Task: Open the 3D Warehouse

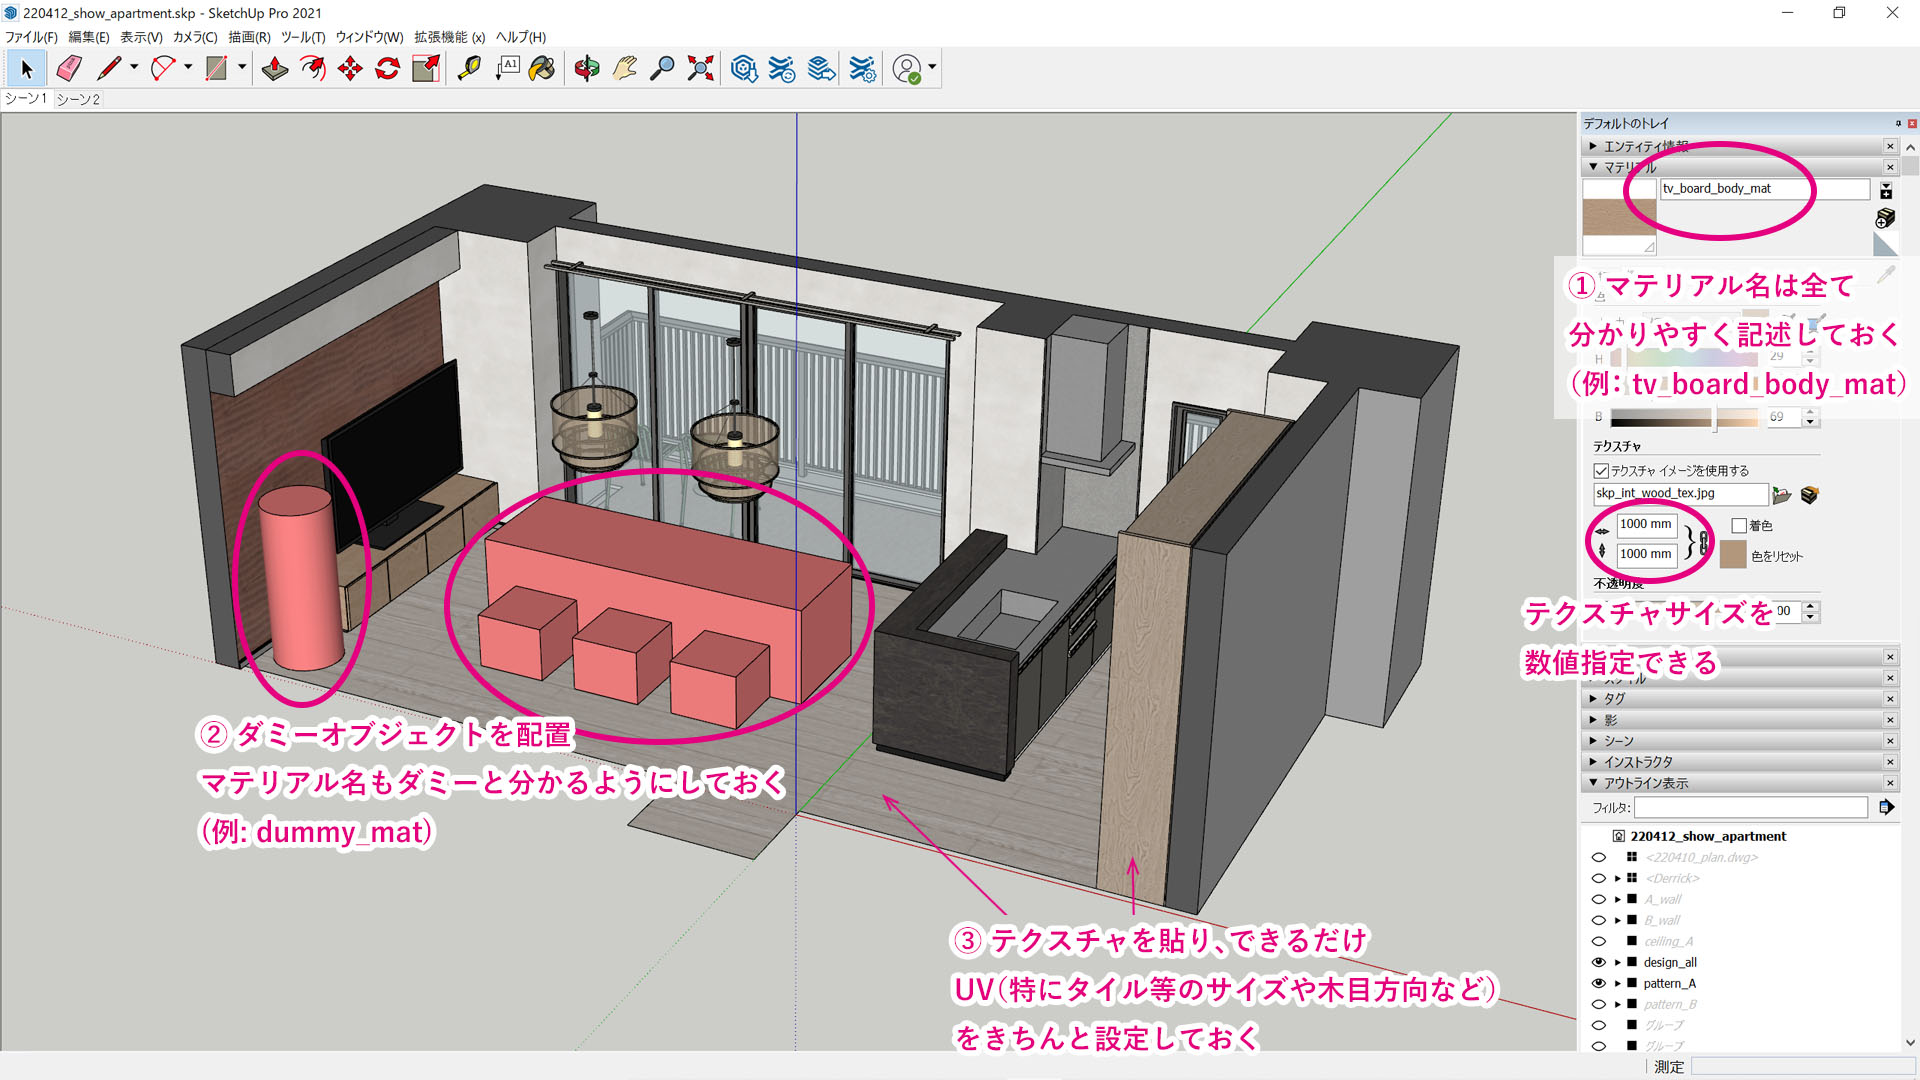Action: pos(744,69)
